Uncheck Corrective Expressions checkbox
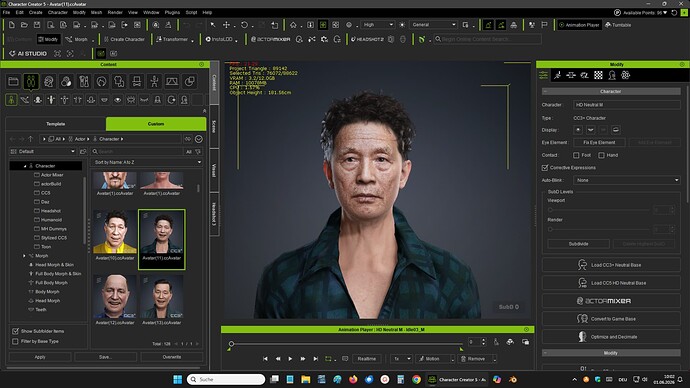 click(545, 168)
